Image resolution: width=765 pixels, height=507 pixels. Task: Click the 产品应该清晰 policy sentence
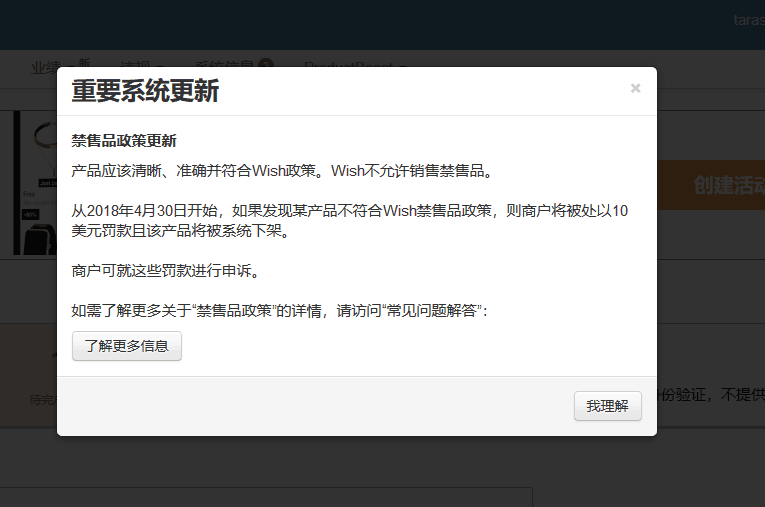point(282,171)
